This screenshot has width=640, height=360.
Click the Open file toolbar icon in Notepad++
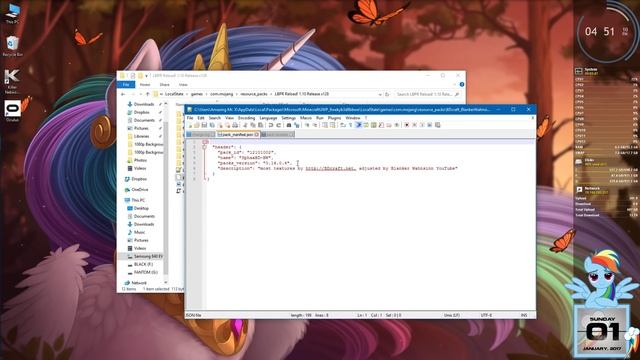(197, 125)
